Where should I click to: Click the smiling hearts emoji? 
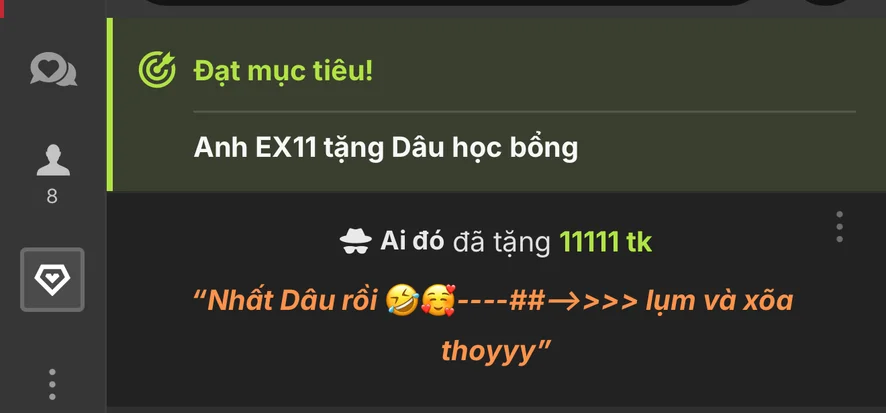[x=438, y=301]
